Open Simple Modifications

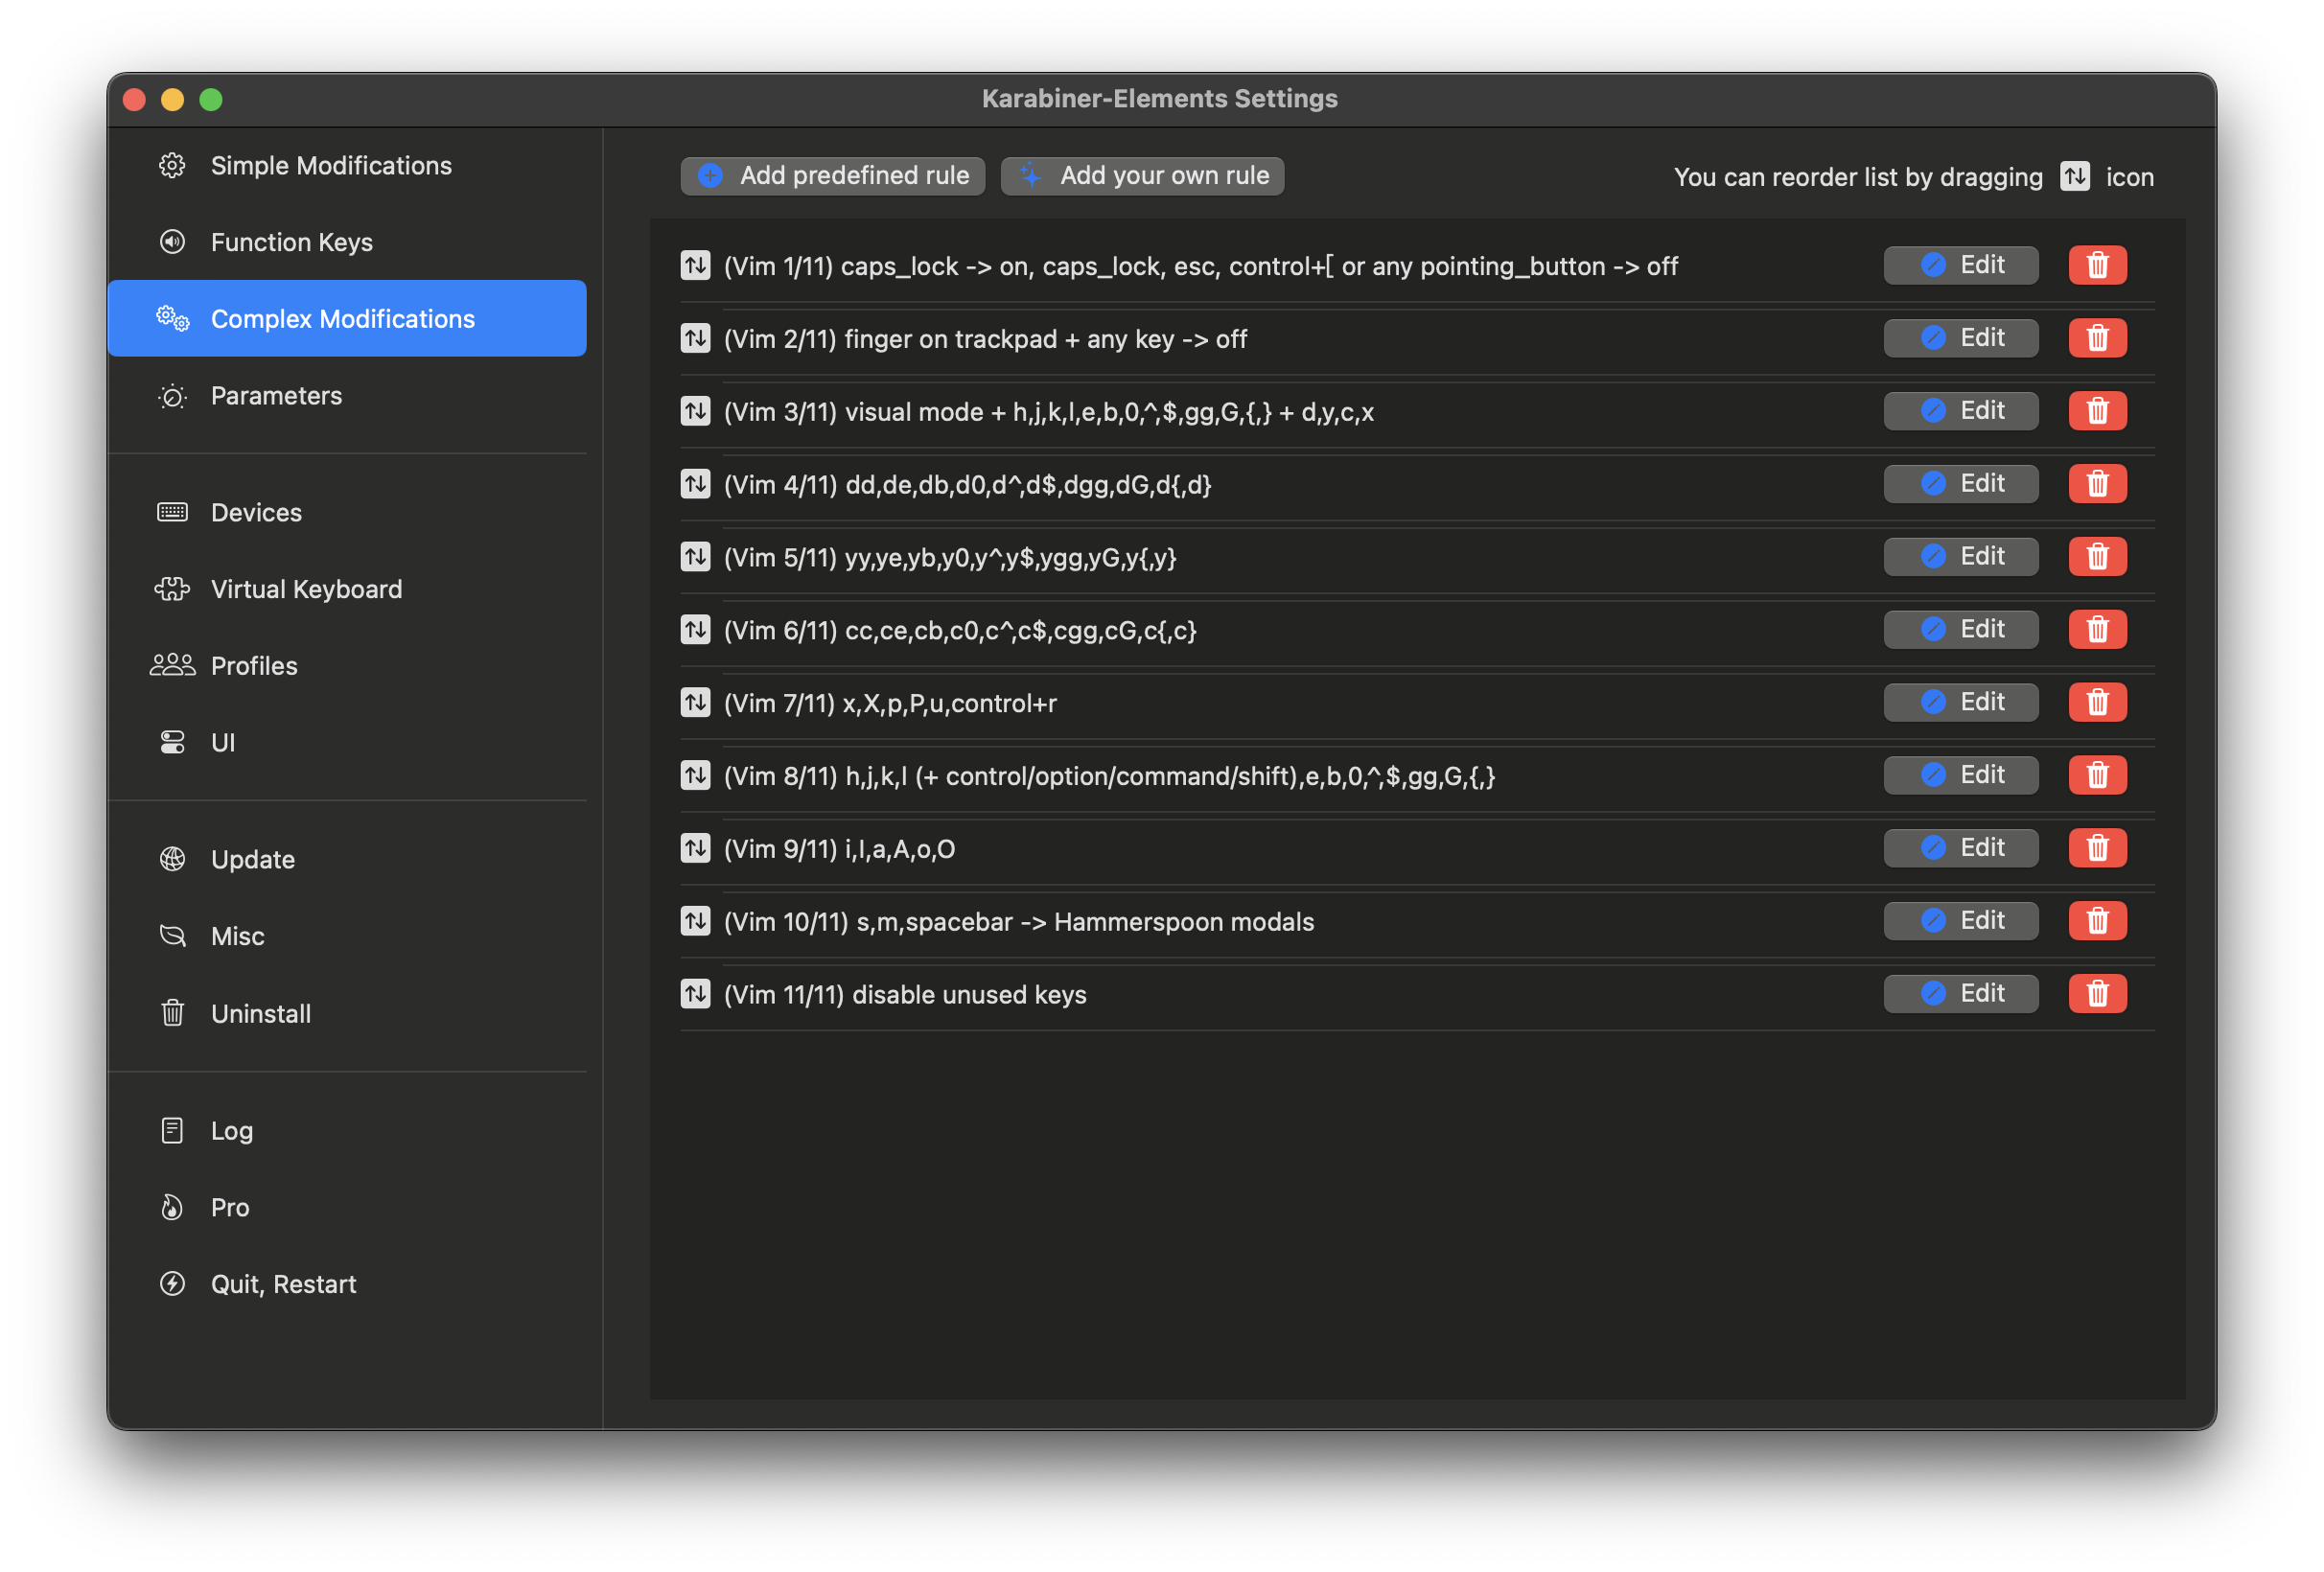coord(331,165)
